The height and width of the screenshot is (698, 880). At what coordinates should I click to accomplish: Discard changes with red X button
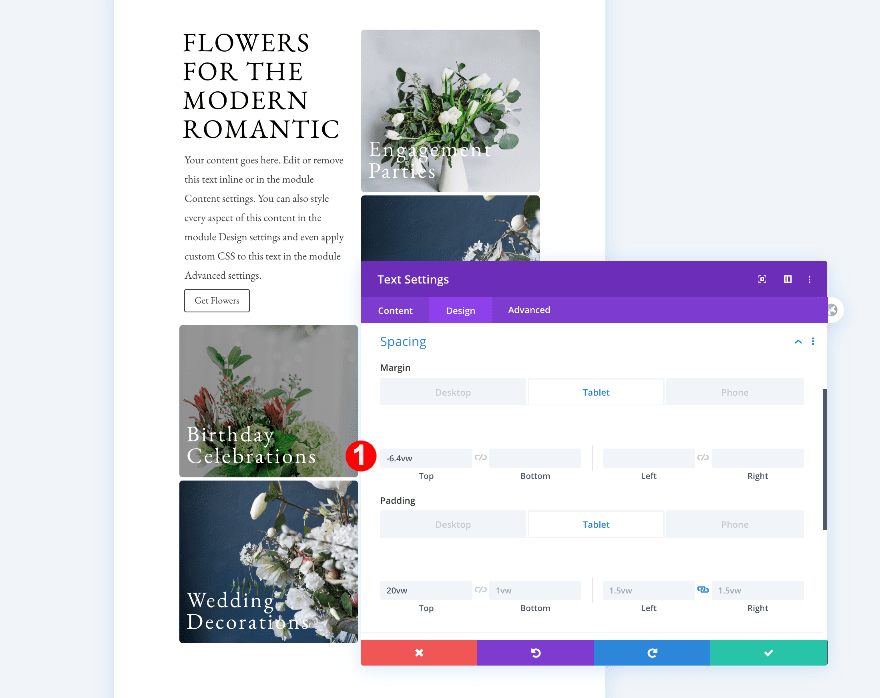tap(419, 653)
